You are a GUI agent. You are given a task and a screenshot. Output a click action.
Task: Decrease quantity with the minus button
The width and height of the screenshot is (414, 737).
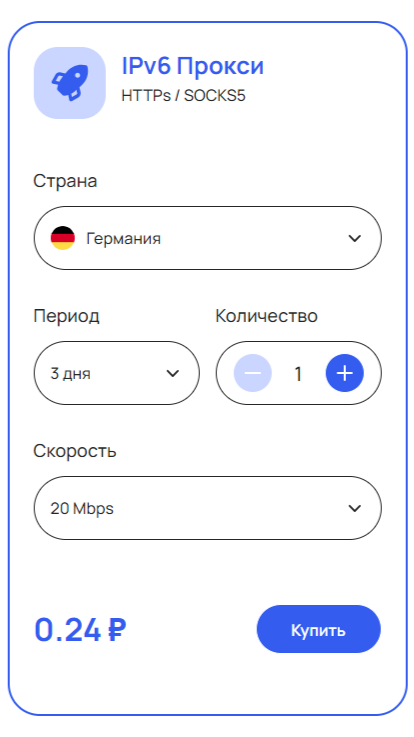point(253,373)
